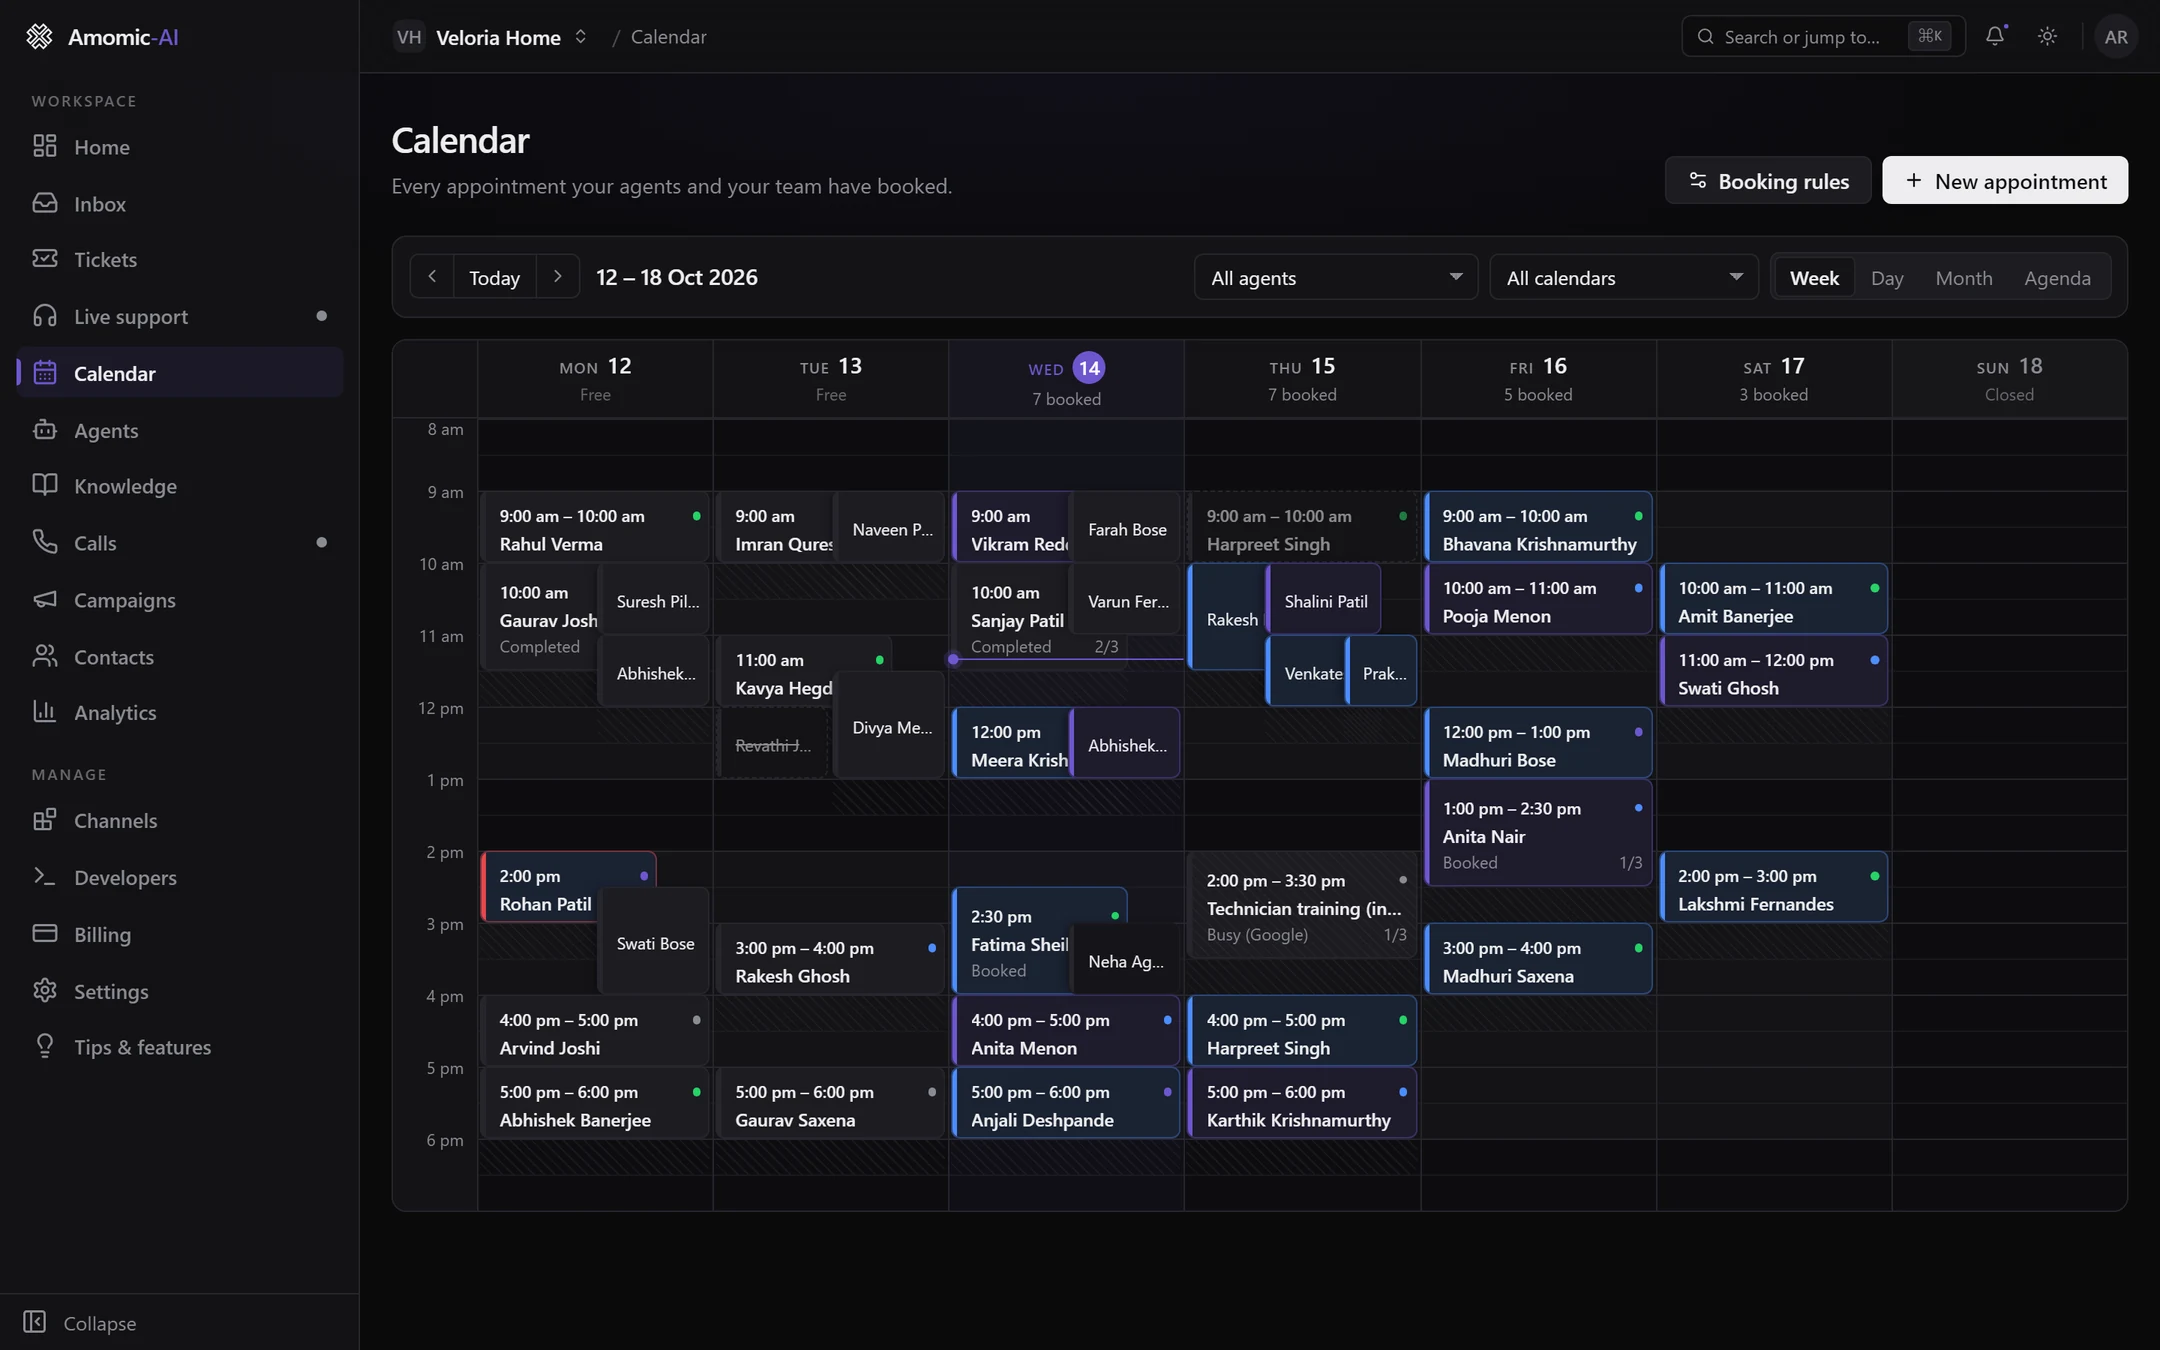Focus the Search or jump to field

pyautogui.click(x=1823, y=36)
